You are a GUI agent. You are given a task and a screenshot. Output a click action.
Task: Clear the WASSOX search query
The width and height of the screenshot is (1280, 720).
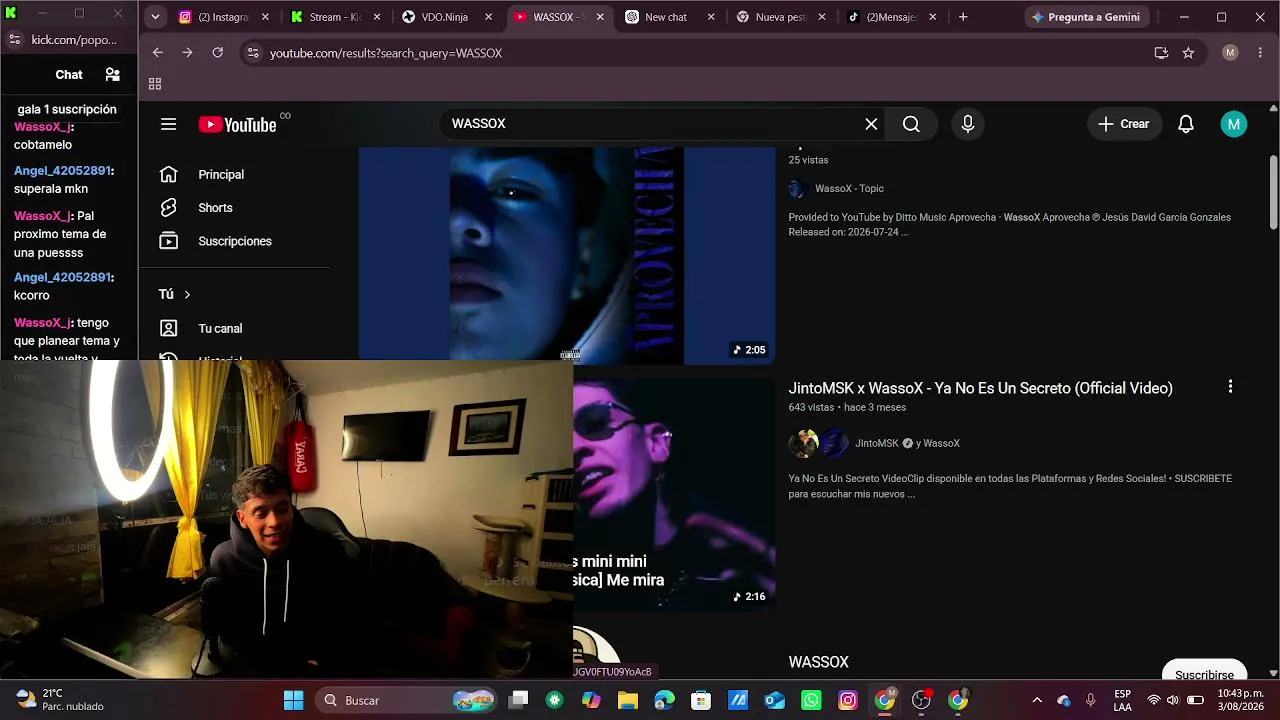click(871, 124)
